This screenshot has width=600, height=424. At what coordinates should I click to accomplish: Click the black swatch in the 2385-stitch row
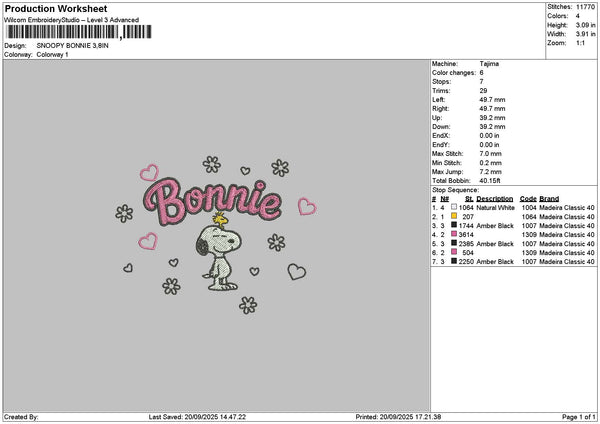click(454, 243)
